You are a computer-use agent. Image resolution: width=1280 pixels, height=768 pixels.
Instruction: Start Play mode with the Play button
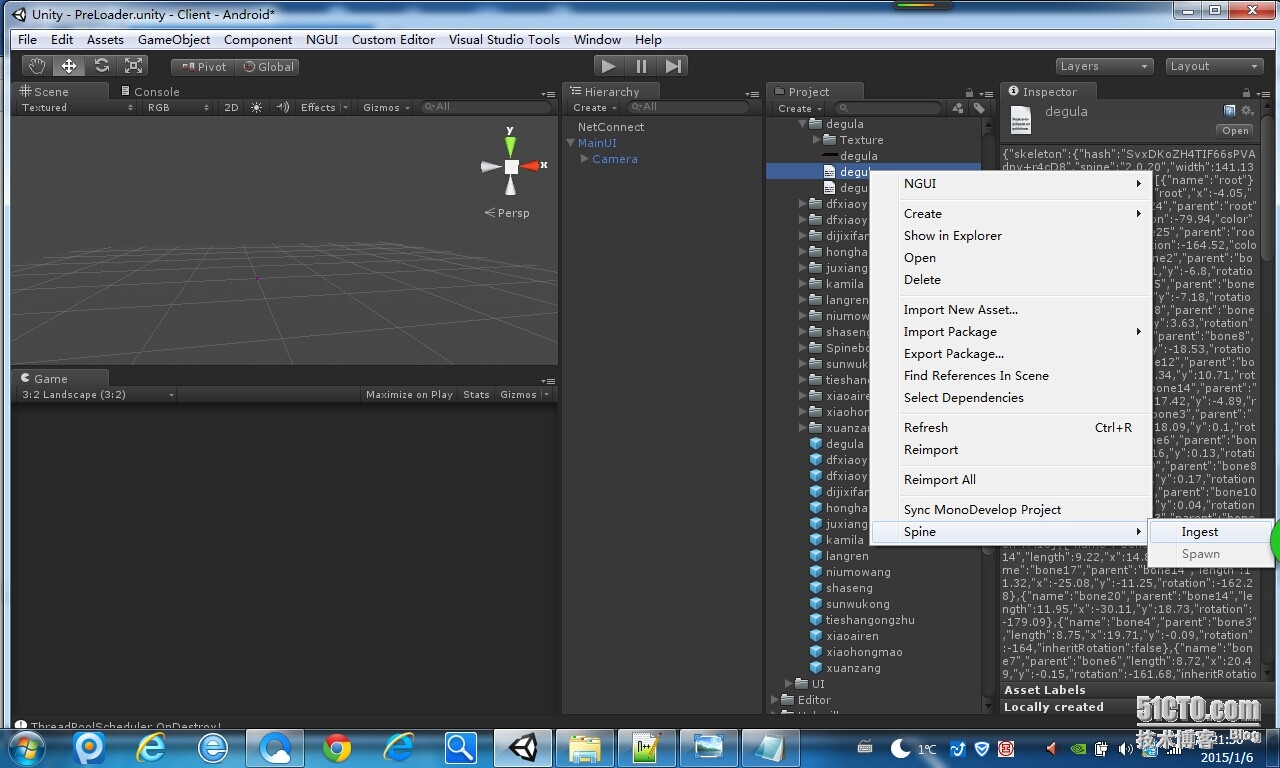coord(608,66)
